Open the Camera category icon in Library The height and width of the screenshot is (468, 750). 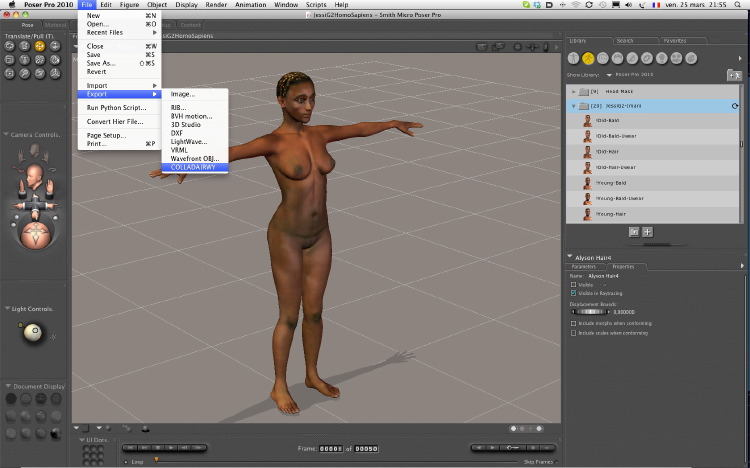676,58
